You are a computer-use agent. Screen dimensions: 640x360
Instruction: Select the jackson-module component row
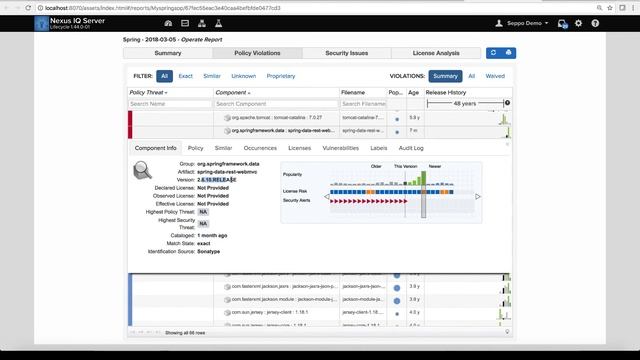320,300
